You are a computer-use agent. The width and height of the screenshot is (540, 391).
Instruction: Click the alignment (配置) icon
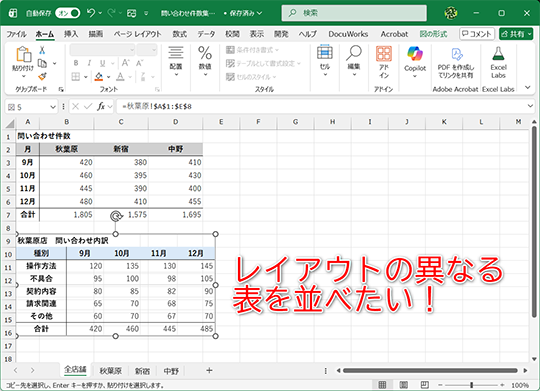(176, 52)
